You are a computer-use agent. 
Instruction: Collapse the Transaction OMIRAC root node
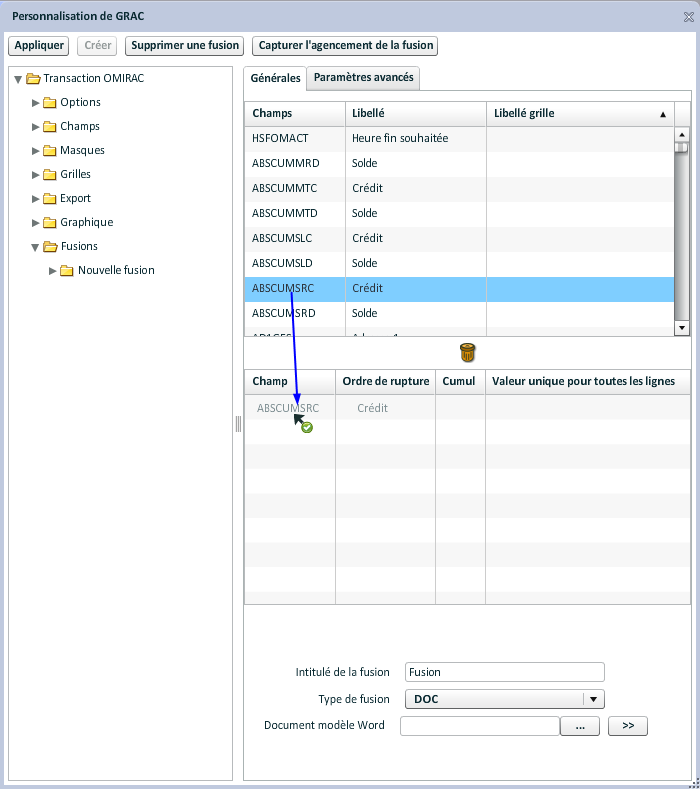point(18,78)
